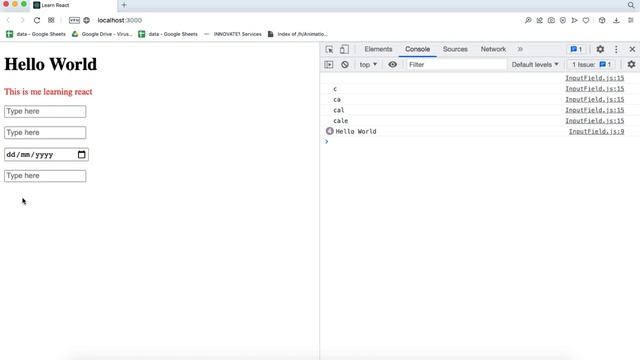The height and width of the screenshot is (360, 640).
Task: Open InputField.js:15 link for 'cal' log
Action: [x=594, y=110]
